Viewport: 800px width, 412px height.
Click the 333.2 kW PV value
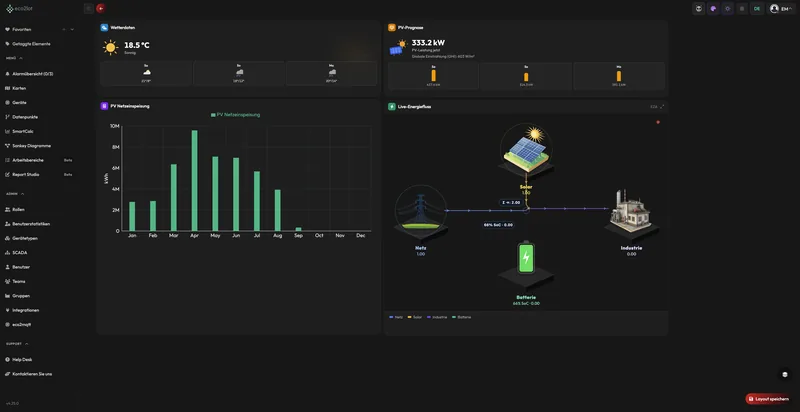click(x=428, y=43)
